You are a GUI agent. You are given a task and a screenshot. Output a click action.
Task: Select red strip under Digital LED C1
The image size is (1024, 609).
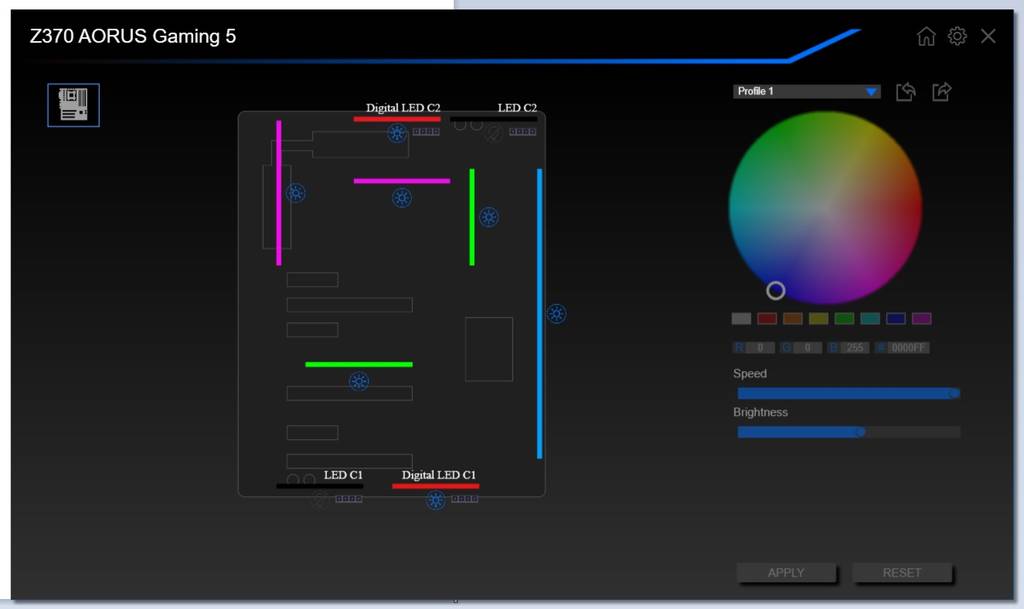436,486
